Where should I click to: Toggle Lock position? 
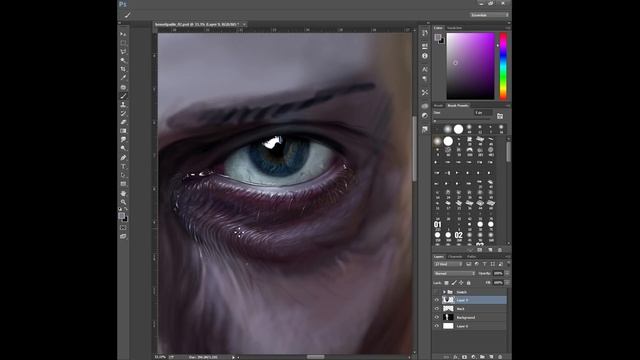(x=461, y=282)
